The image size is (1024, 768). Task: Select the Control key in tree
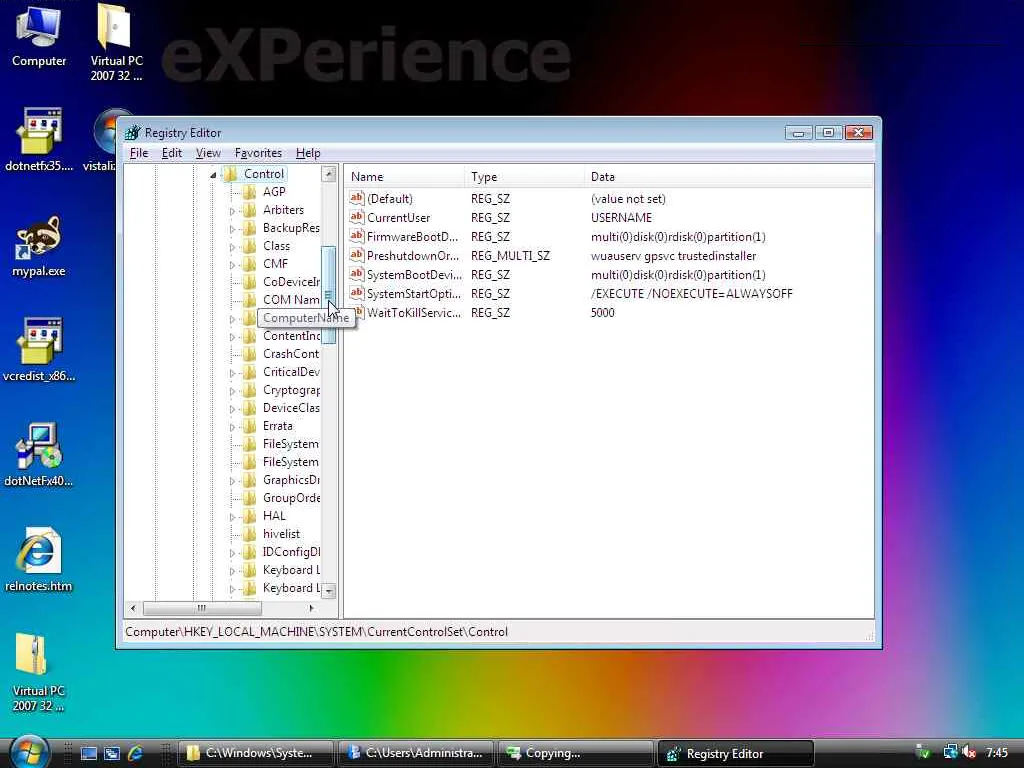click(x=264, y=174)
